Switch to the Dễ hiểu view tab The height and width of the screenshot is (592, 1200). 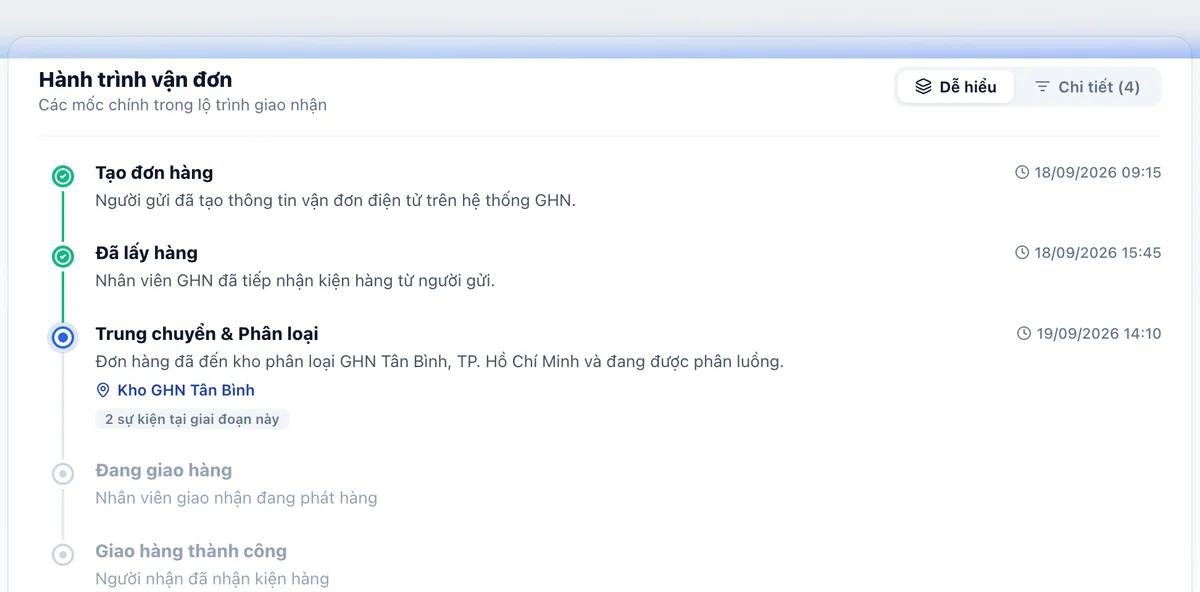(x=955, y=87)
